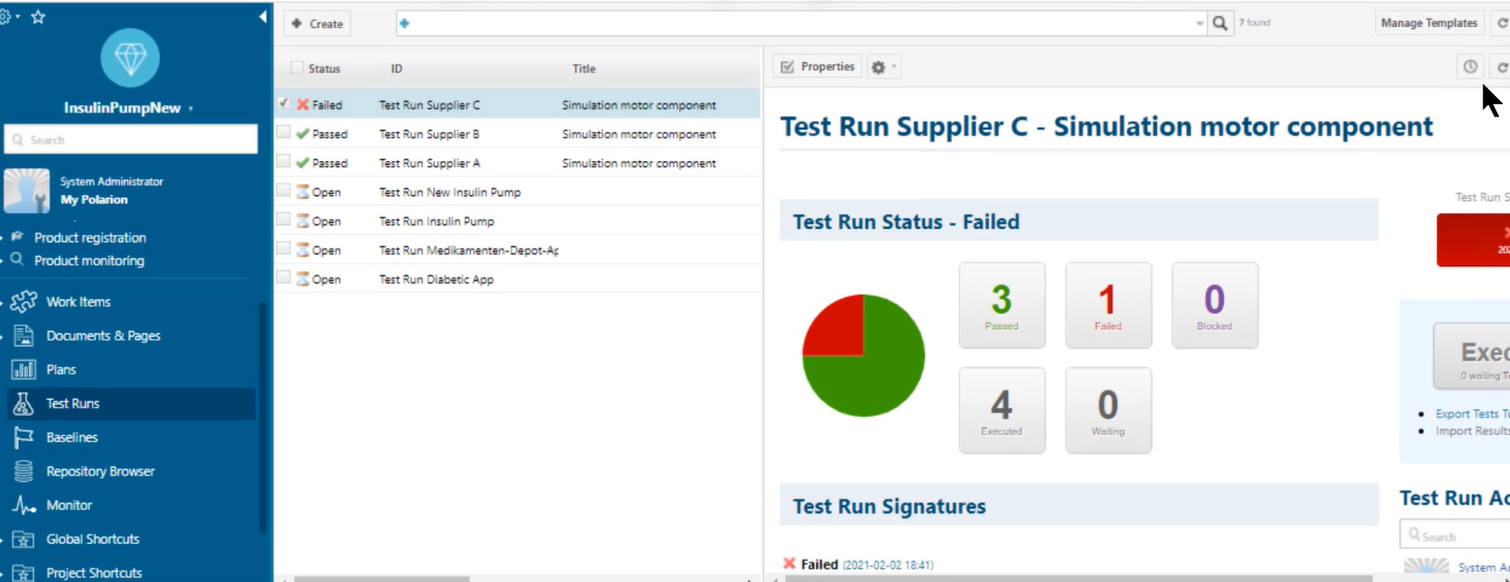Click the star favorites icon

(x=38, y=17)
